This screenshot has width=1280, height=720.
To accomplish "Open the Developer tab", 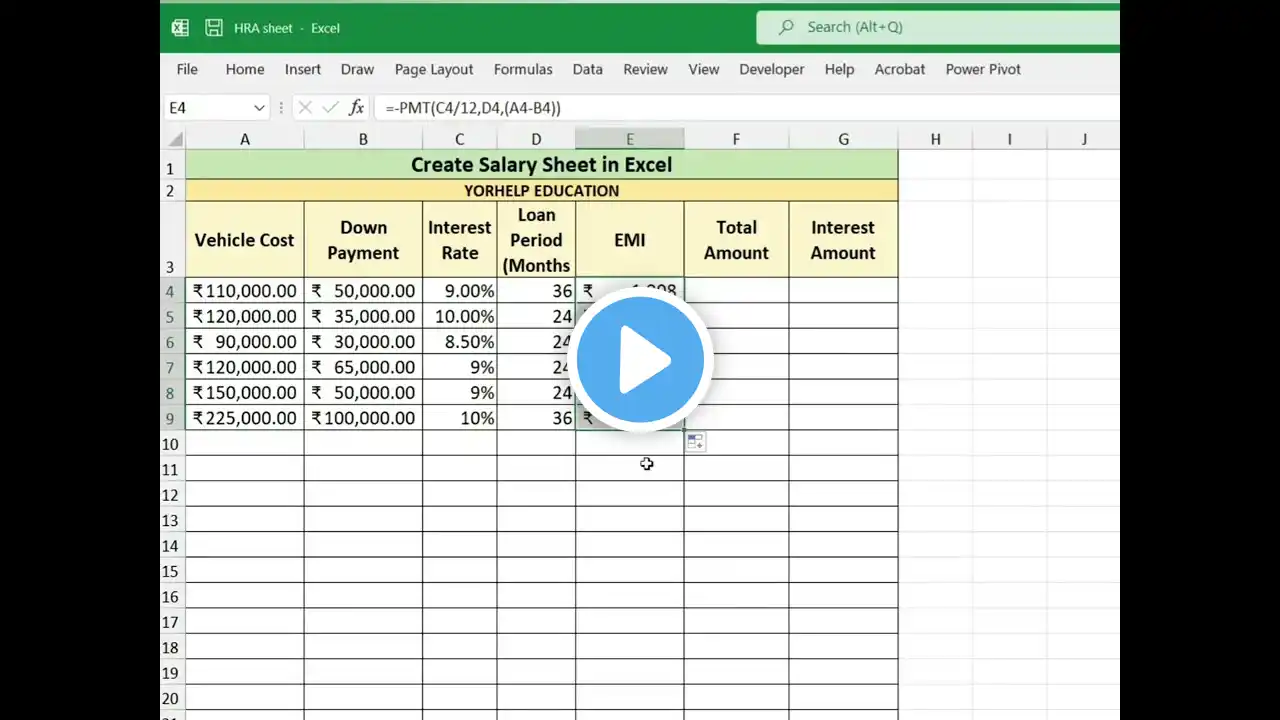I will (x=772, y=69).
